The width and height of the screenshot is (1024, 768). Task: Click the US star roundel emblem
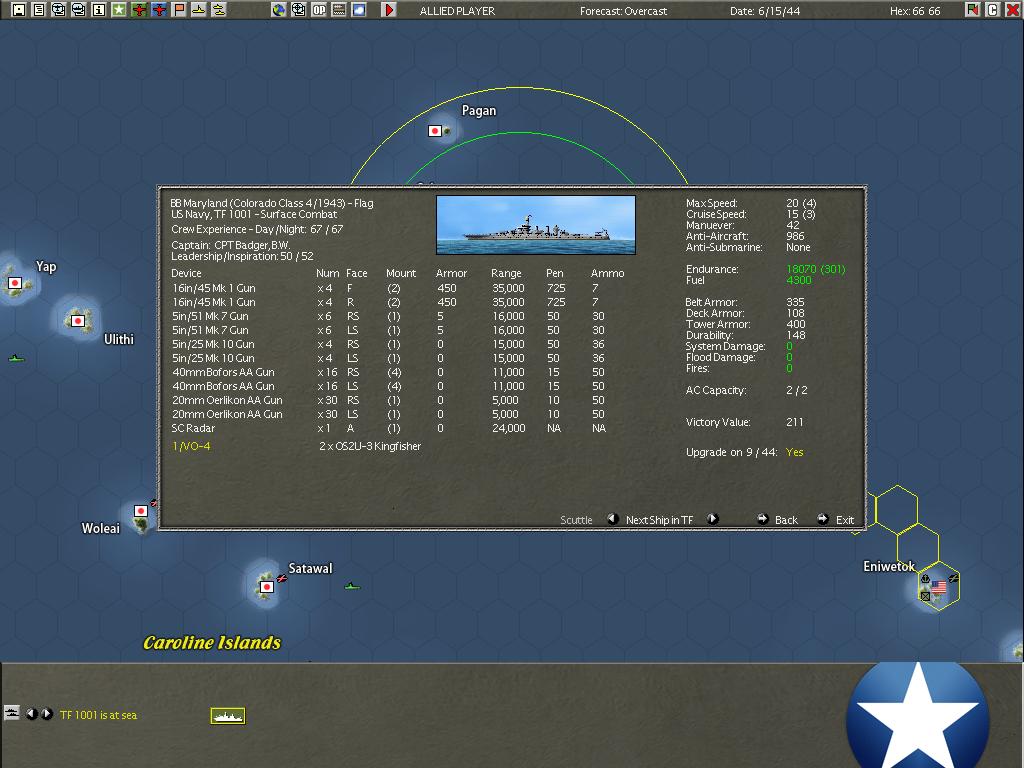918,715
